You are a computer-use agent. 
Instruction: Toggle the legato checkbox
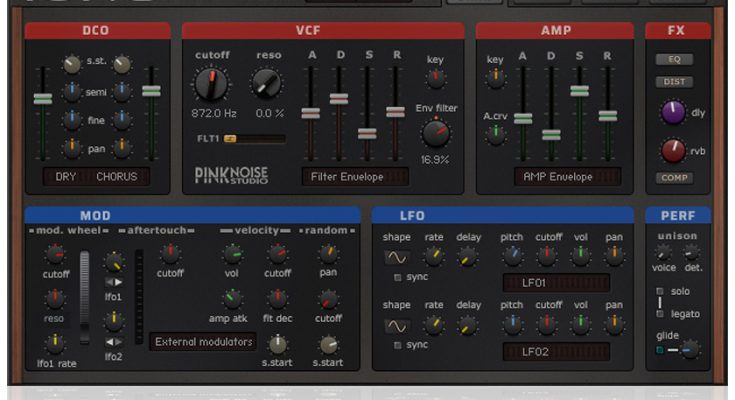click(x=660, y=312)
